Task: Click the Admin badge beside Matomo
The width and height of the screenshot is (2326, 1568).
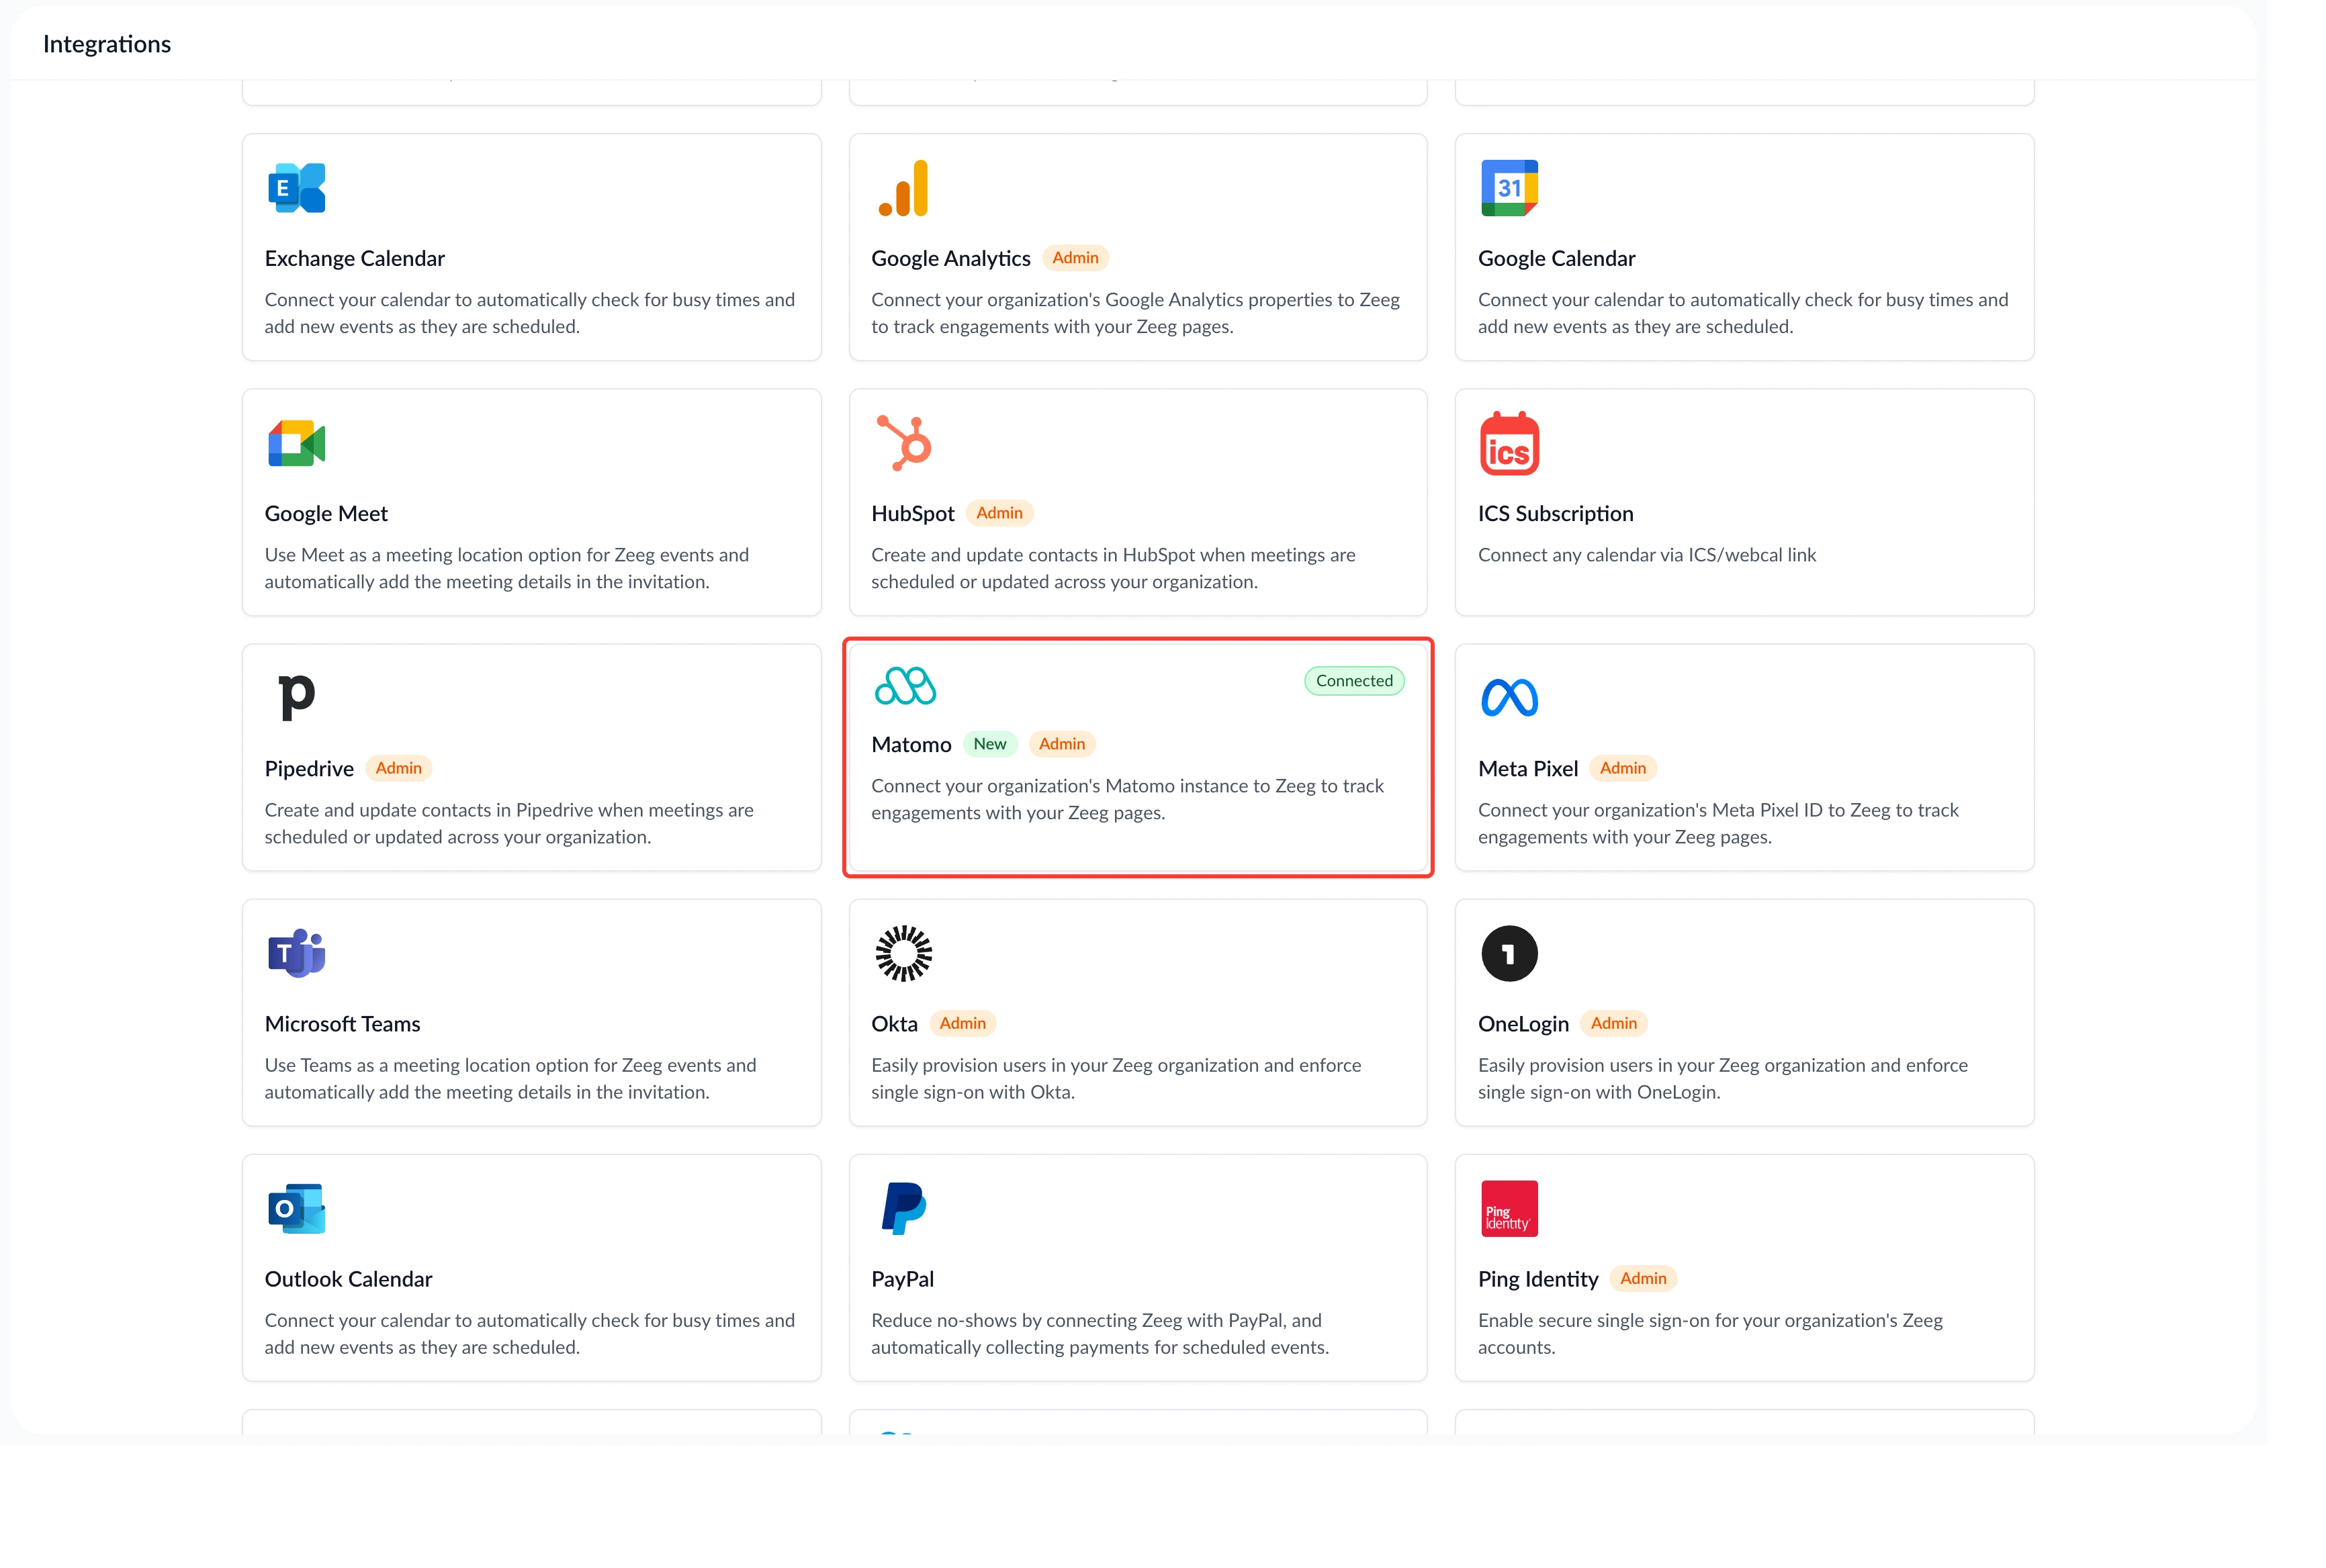Action: pyautogui.click(x=1062, y=744)
